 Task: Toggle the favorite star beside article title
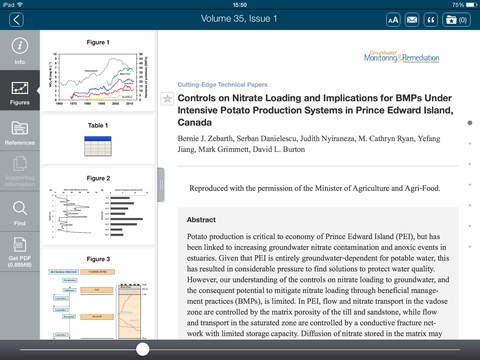[167, 99]
